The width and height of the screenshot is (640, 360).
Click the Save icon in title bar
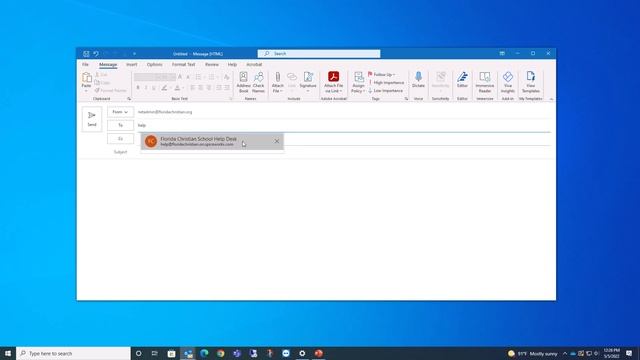click(86, 54)
